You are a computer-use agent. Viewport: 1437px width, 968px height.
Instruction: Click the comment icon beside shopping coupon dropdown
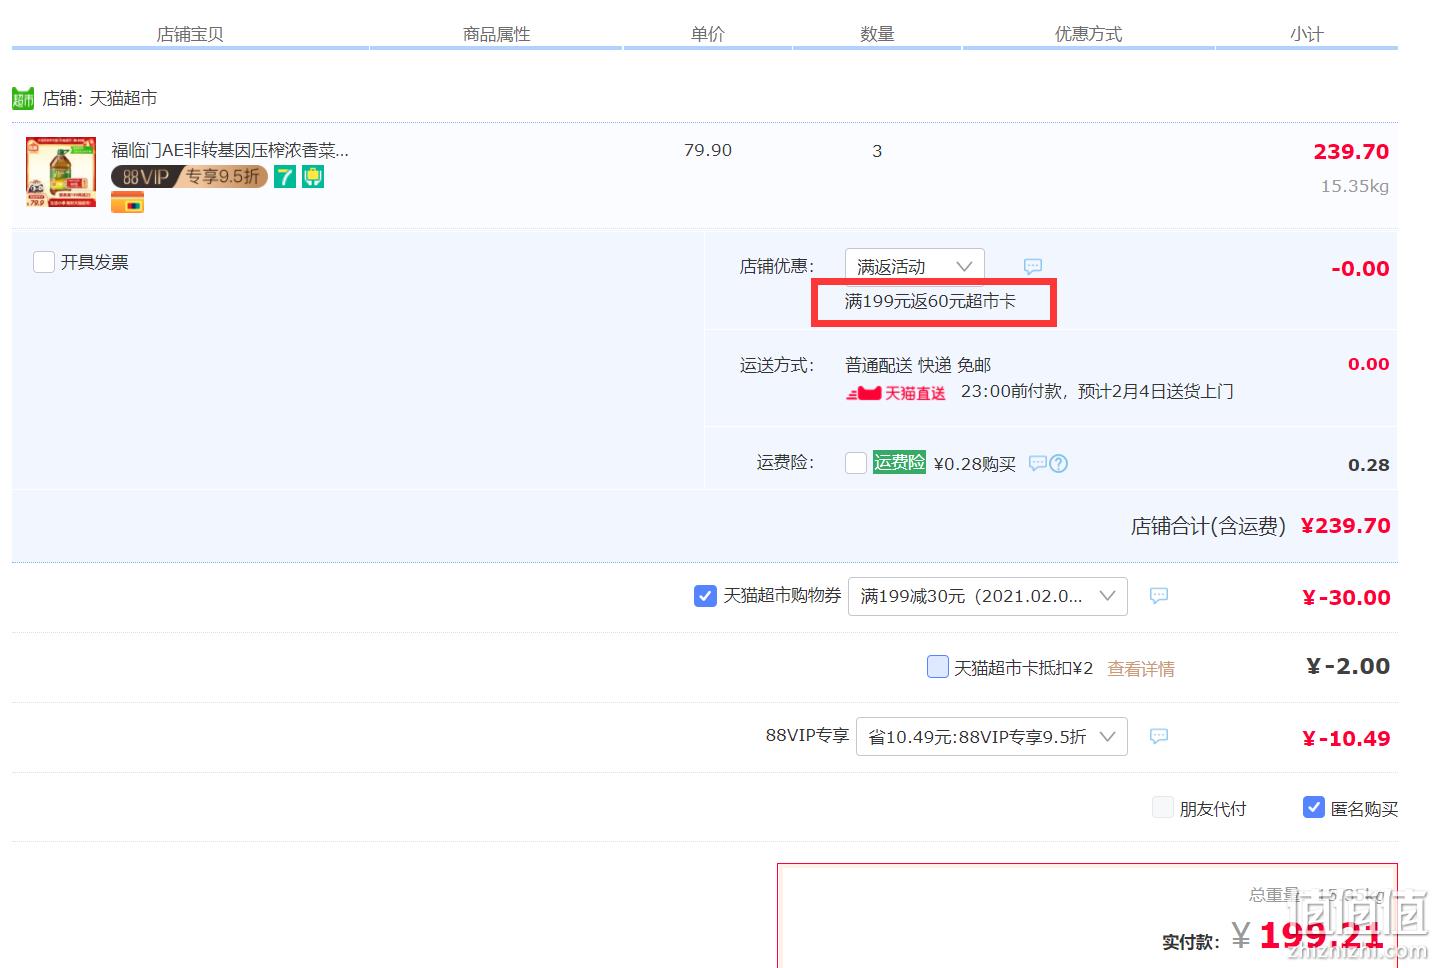[1158, 595]
